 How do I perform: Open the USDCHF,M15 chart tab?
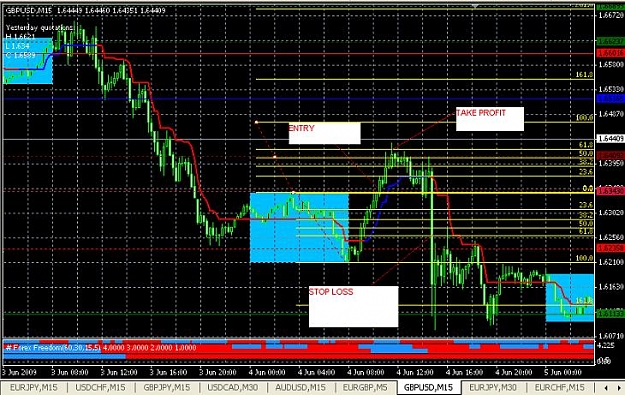click(100, 387)
